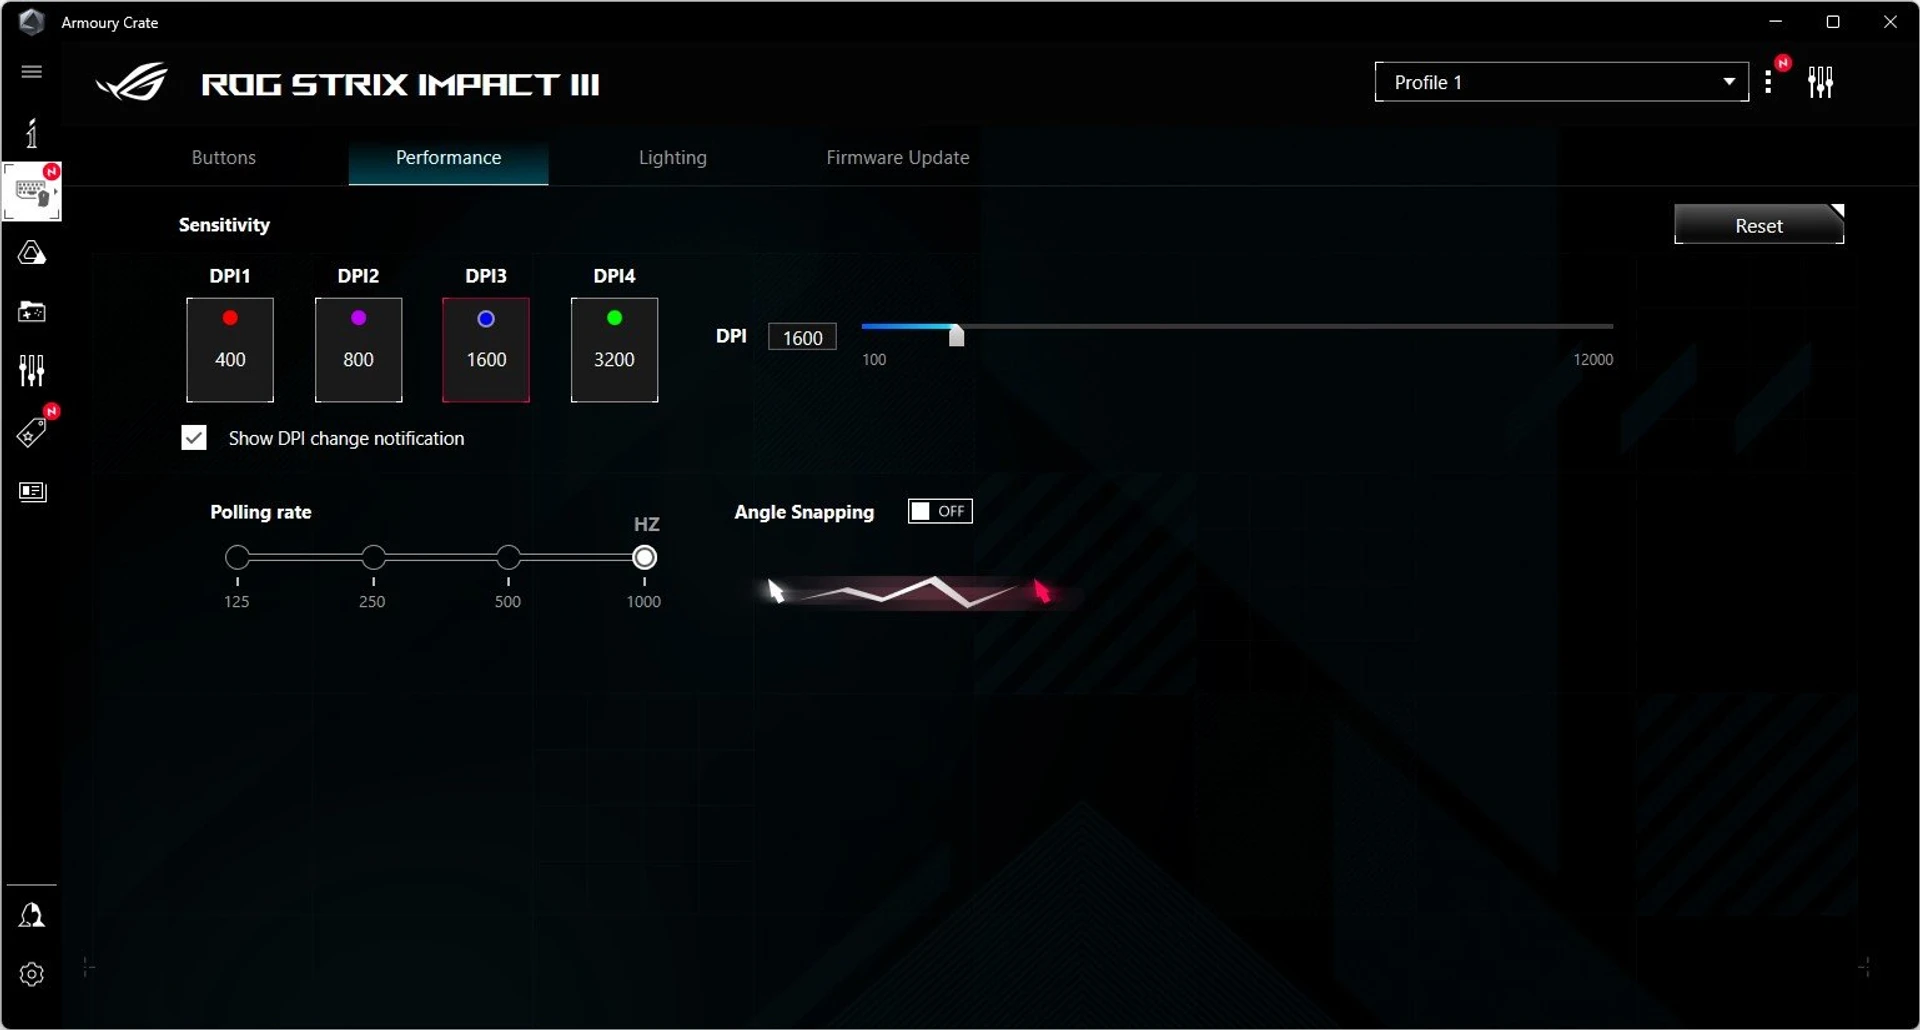Maximize the Armoury Crate window
This screenshot has height=1030, width=1920.
[x=1833, y=22]
